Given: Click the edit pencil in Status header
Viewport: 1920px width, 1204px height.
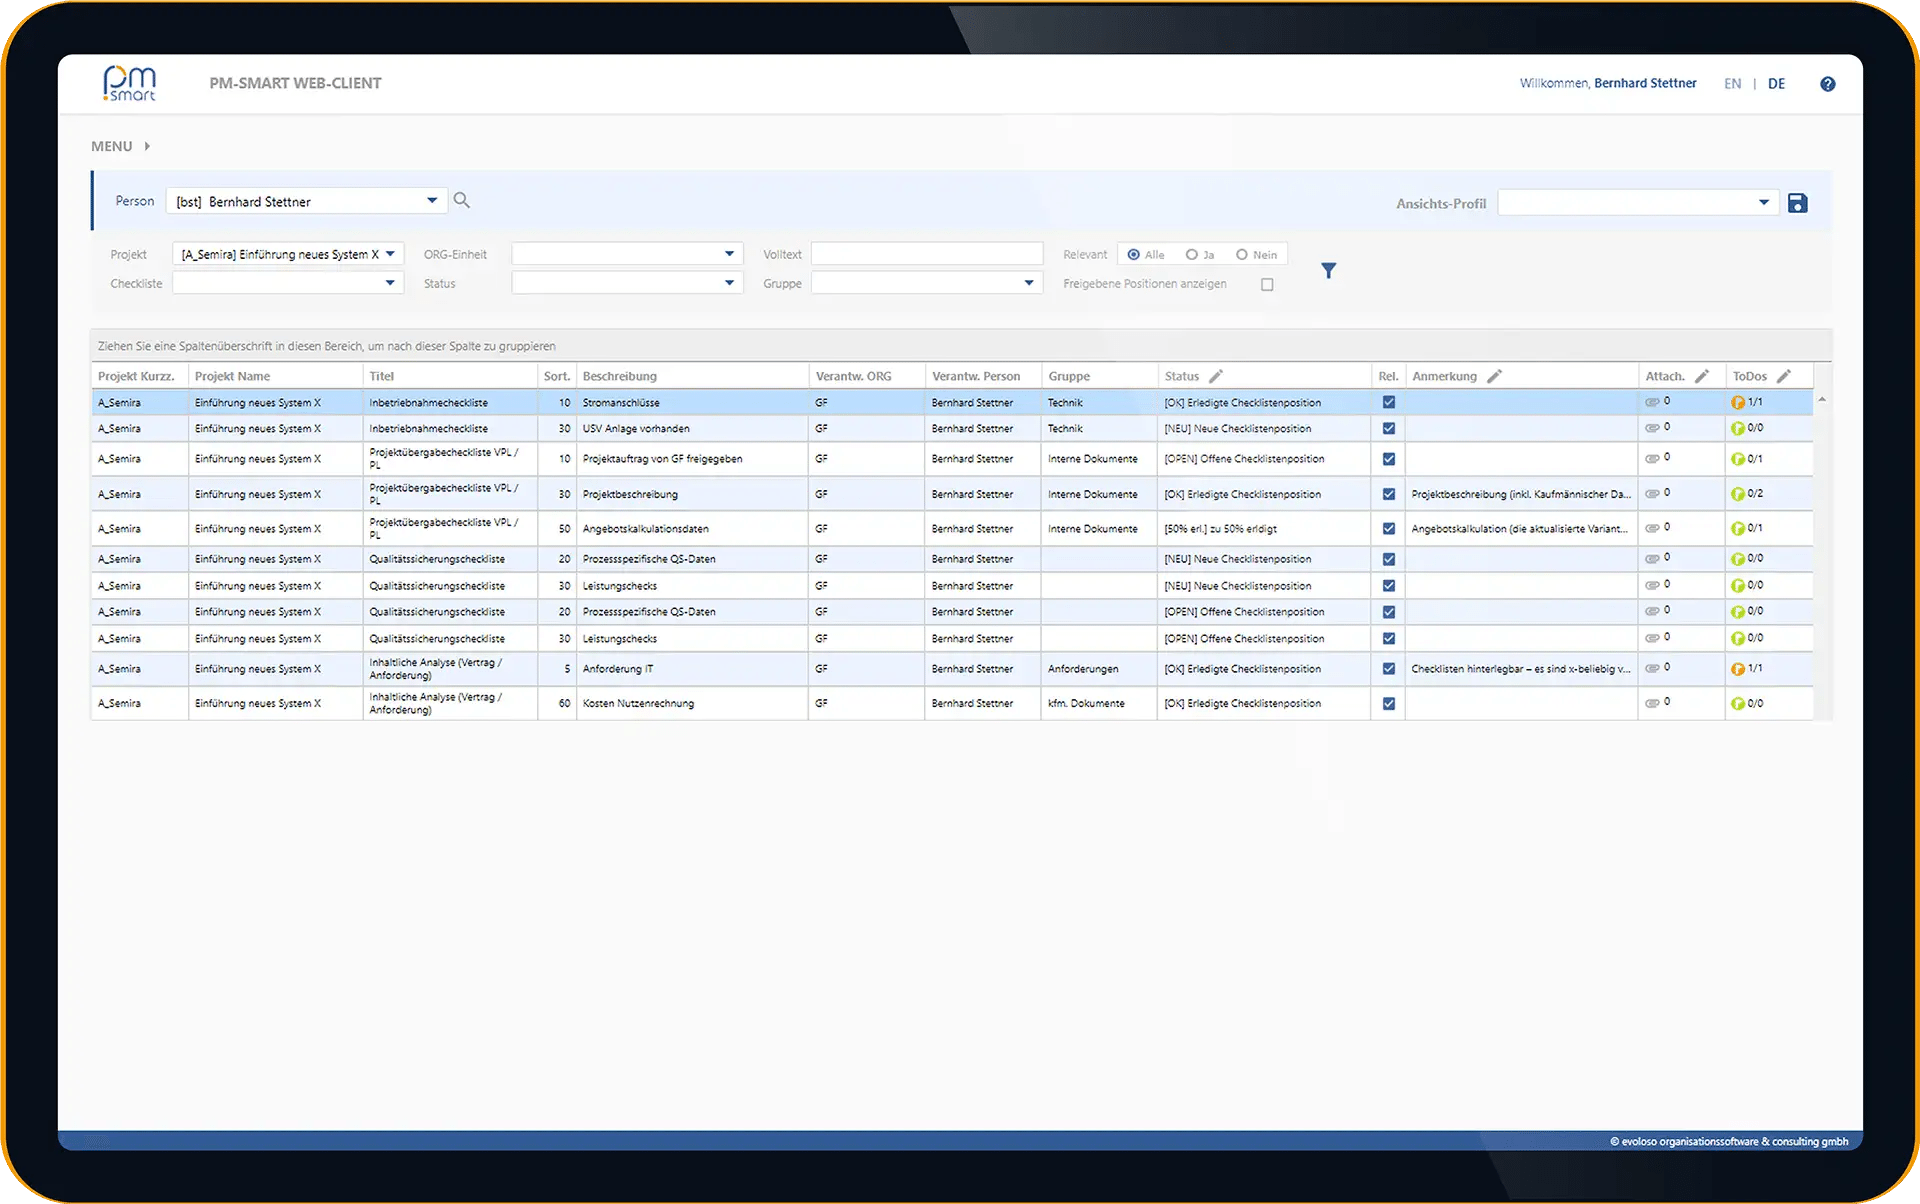Looking at the screenshot, I should [x=1215, y=376].
